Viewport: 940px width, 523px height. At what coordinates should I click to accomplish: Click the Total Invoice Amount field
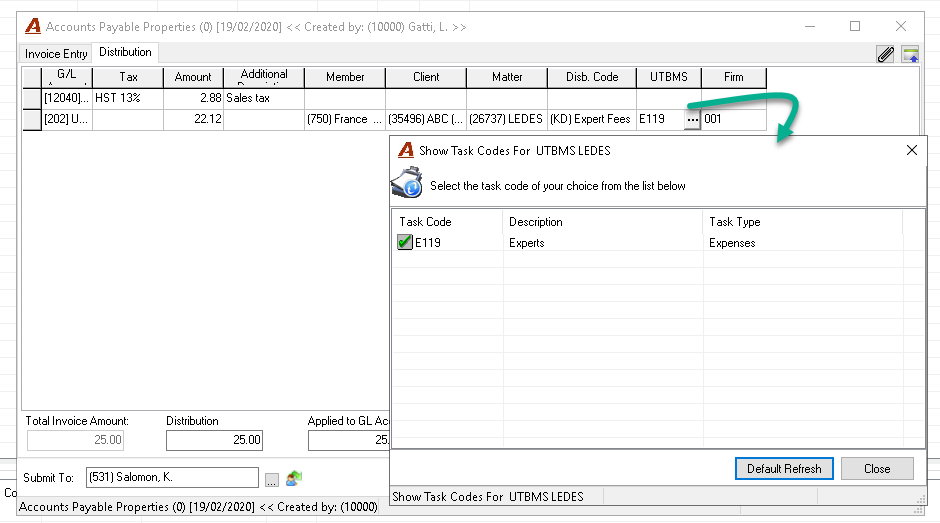click(x=76, y=440)
